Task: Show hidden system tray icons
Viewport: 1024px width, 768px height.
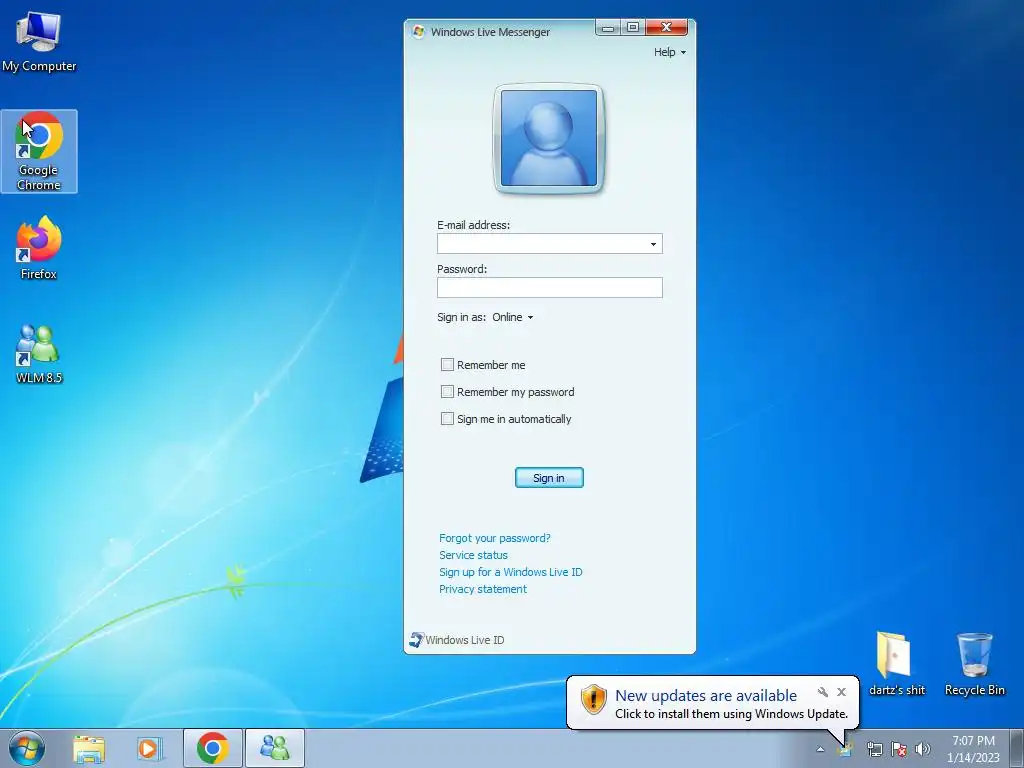Action: pyautogui.click(x=820, y=749)
